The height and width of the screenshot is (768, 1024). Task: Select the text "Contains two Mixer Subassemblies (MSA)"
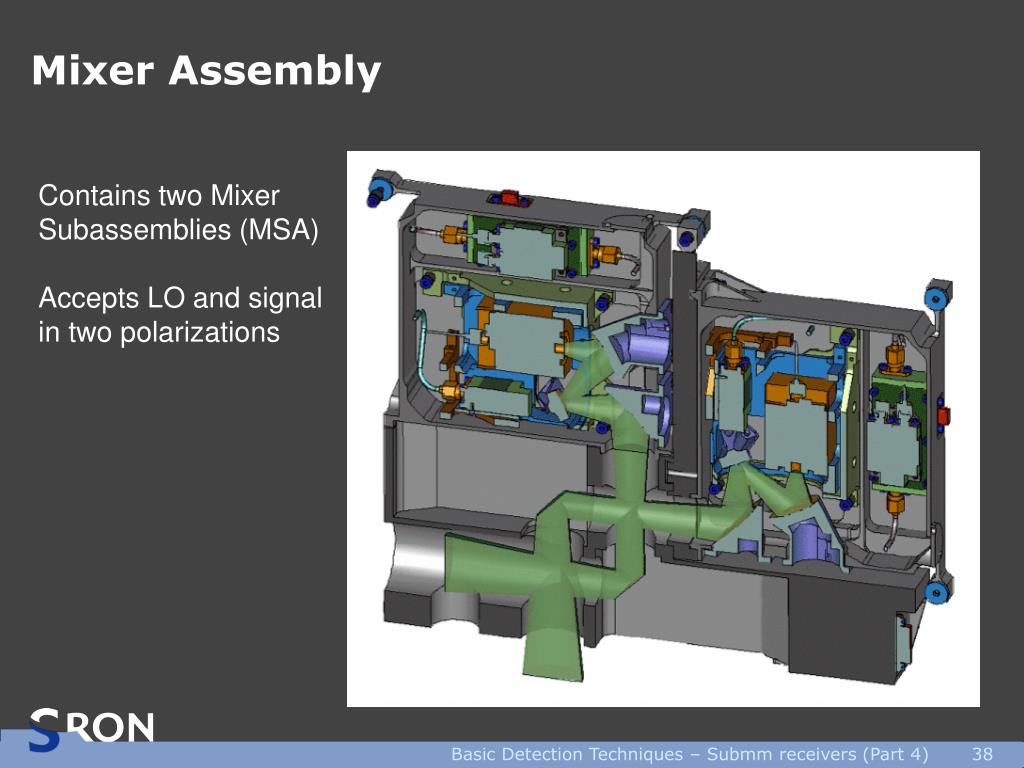click(178, 213)
